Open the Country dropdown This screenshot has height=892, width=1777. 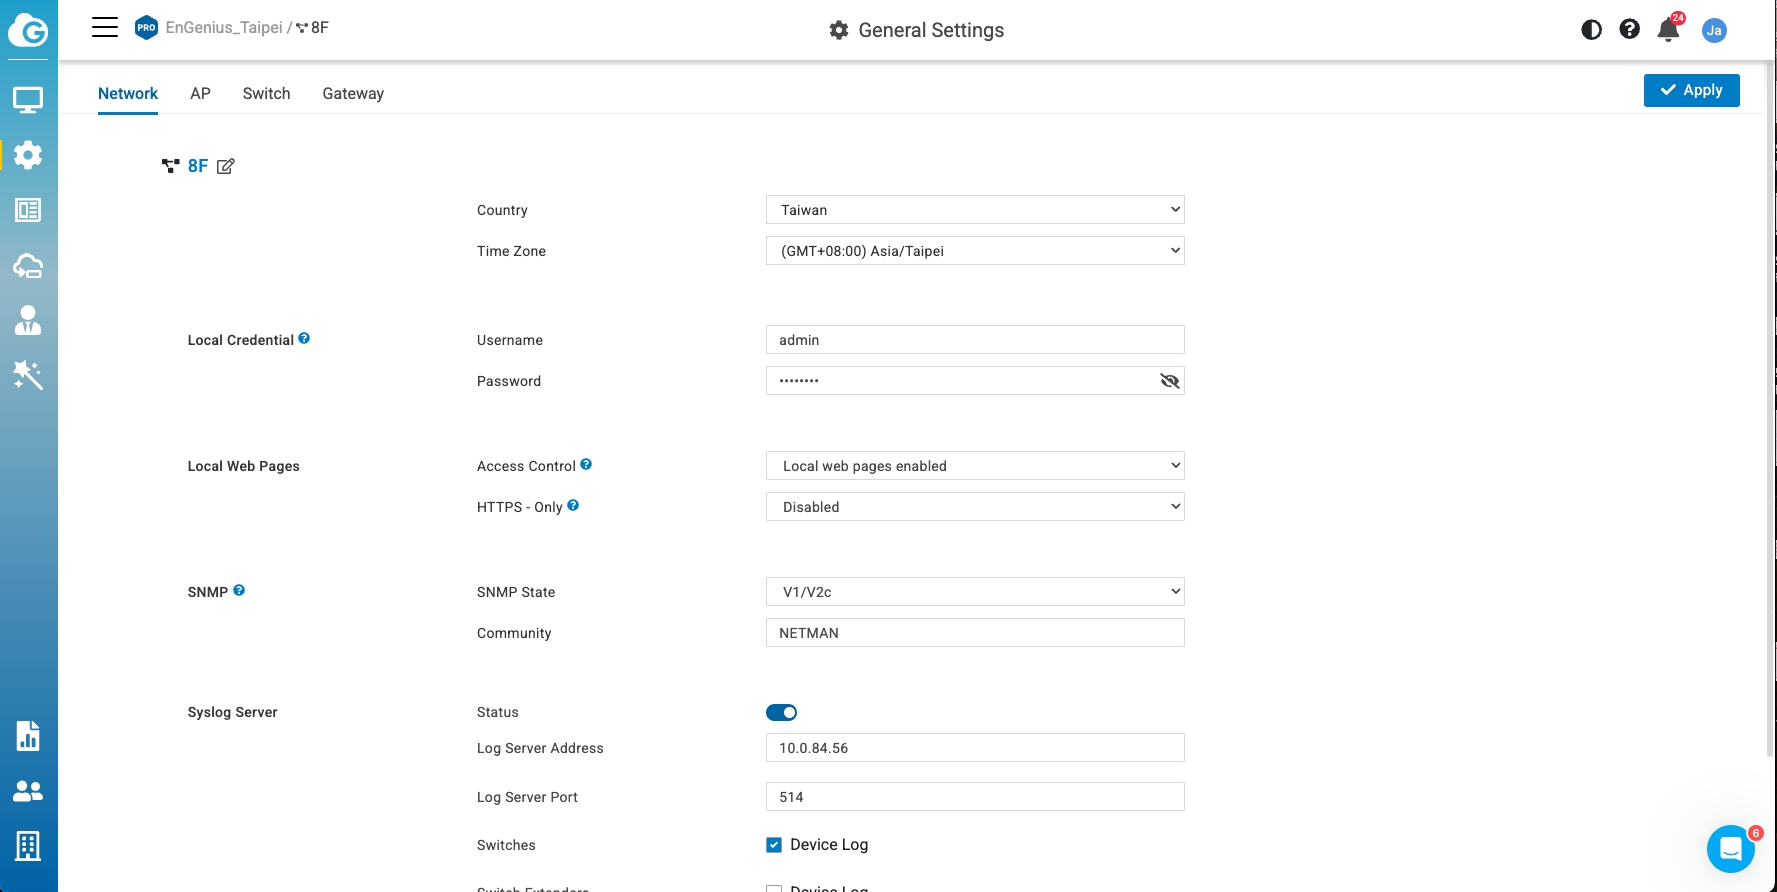click(x=974, y=210)
